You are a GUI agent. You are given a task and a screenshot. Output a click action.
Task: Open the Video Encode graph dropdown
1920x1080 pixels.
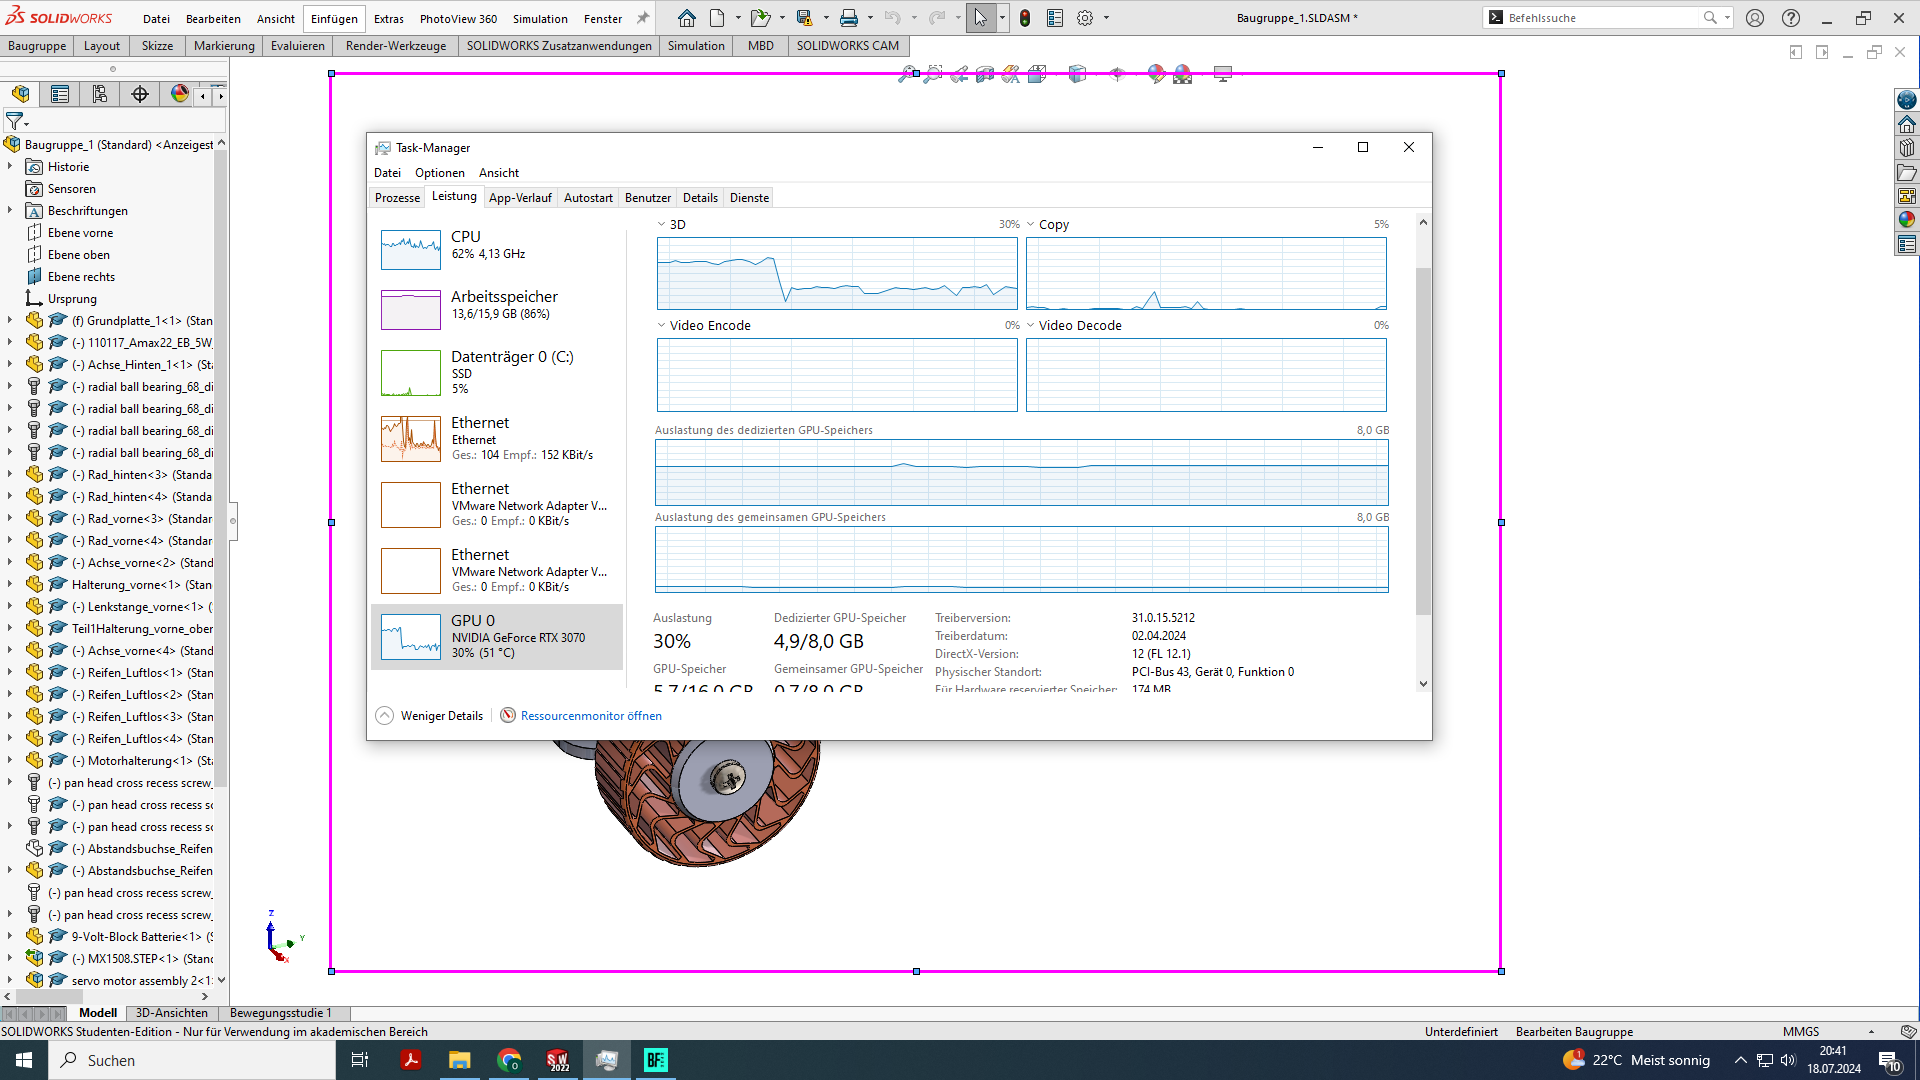point(661,325)
